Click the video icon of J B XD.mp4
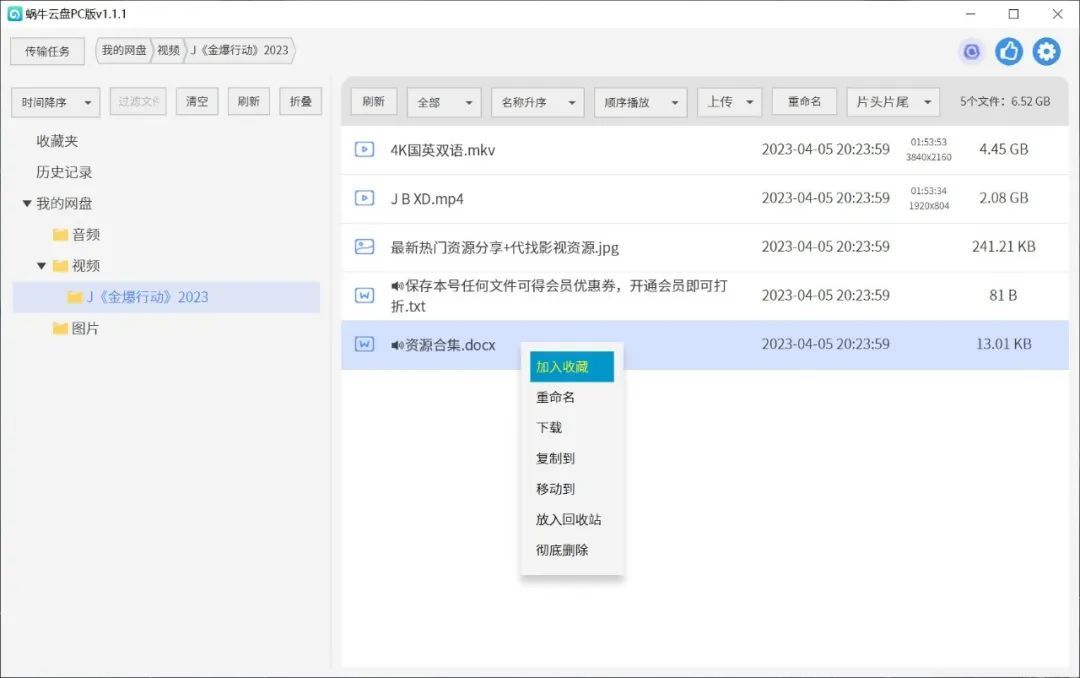The image size is (1080, 678). tap(364, 198)
